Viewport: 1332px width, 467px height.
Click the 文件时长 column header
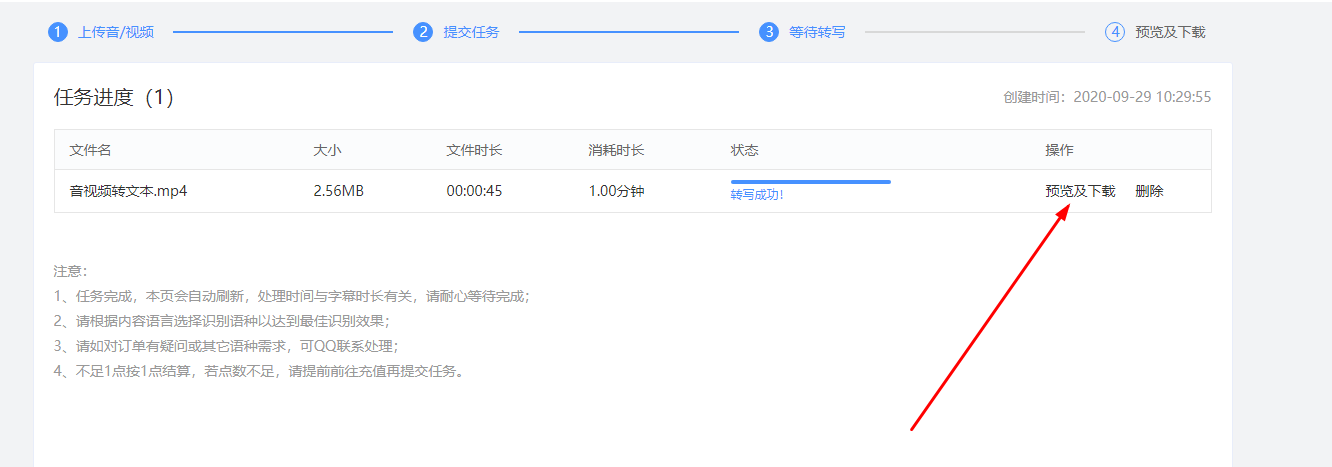(474, 150)
